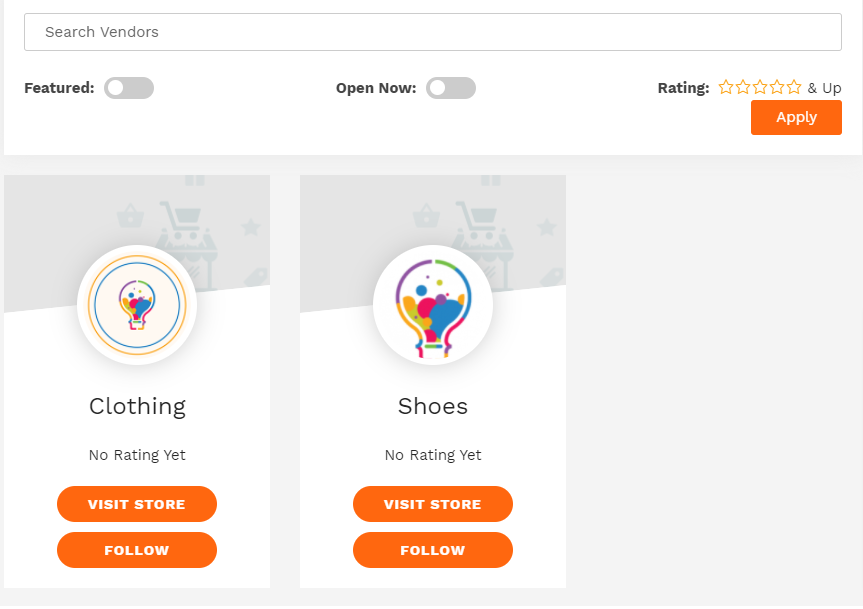
Task: Open the Clothing vendor name link
Action: pos(137,406)
